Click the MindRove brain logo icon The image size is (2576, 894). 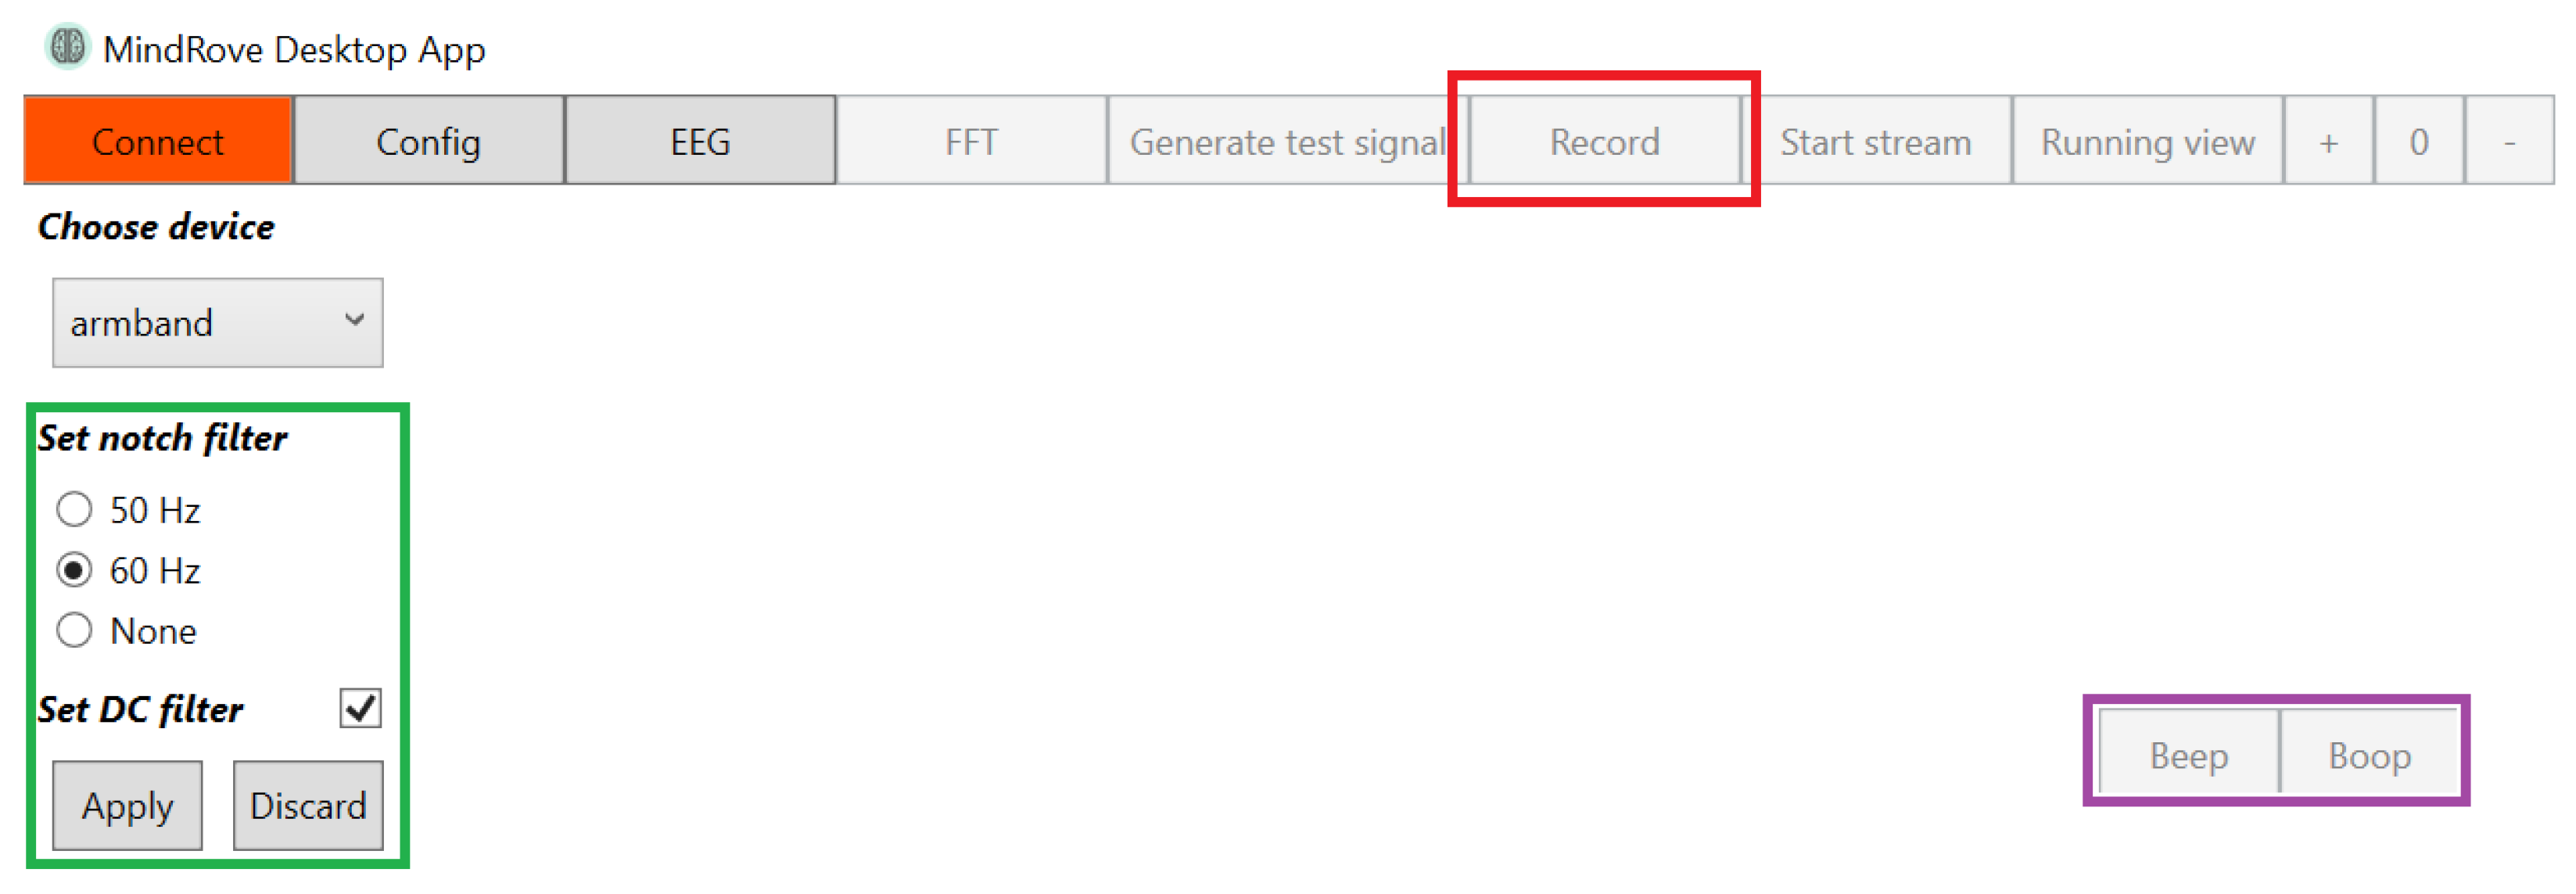(68, 47)
